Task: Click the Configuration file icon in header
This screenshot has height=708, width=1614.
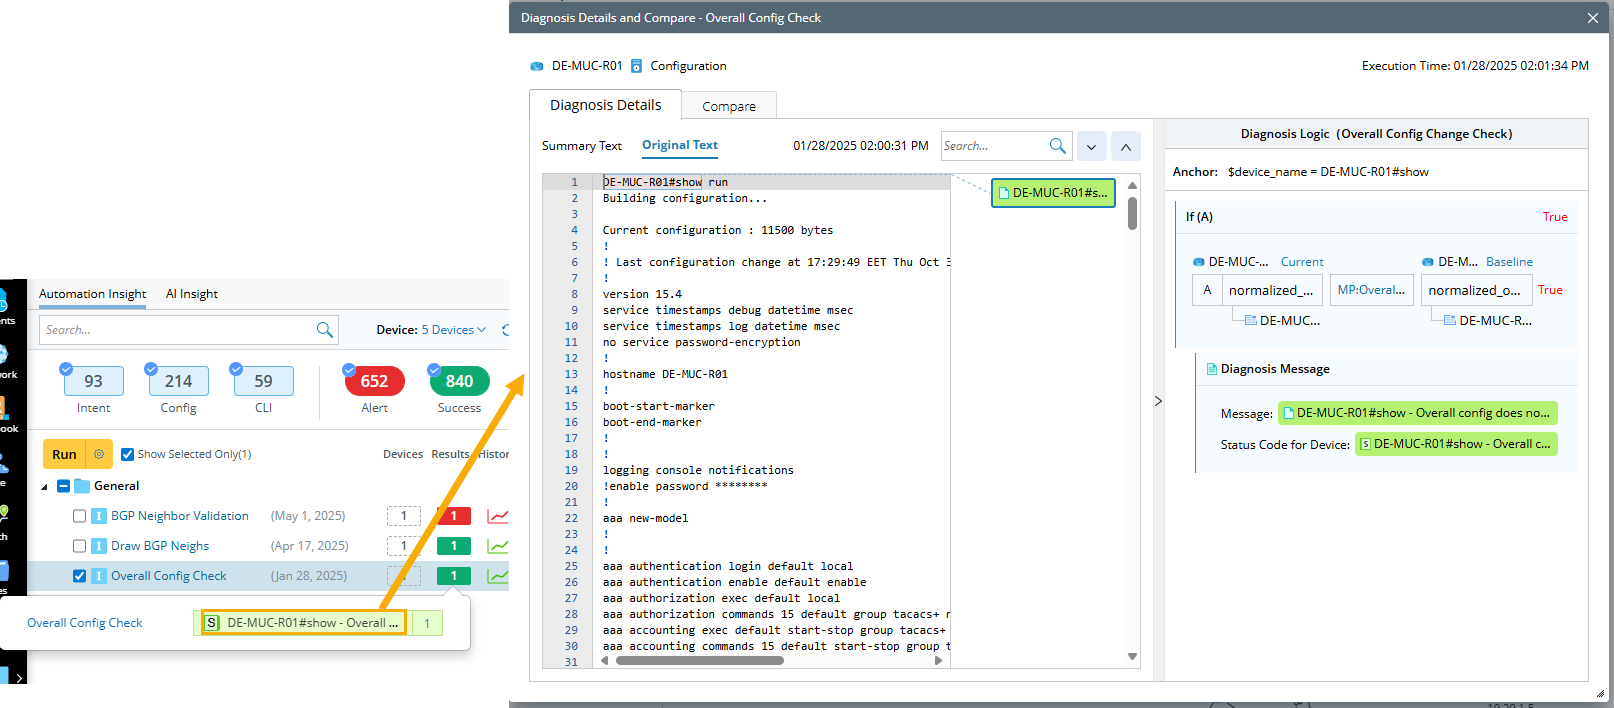Action: tap(636, 66)
